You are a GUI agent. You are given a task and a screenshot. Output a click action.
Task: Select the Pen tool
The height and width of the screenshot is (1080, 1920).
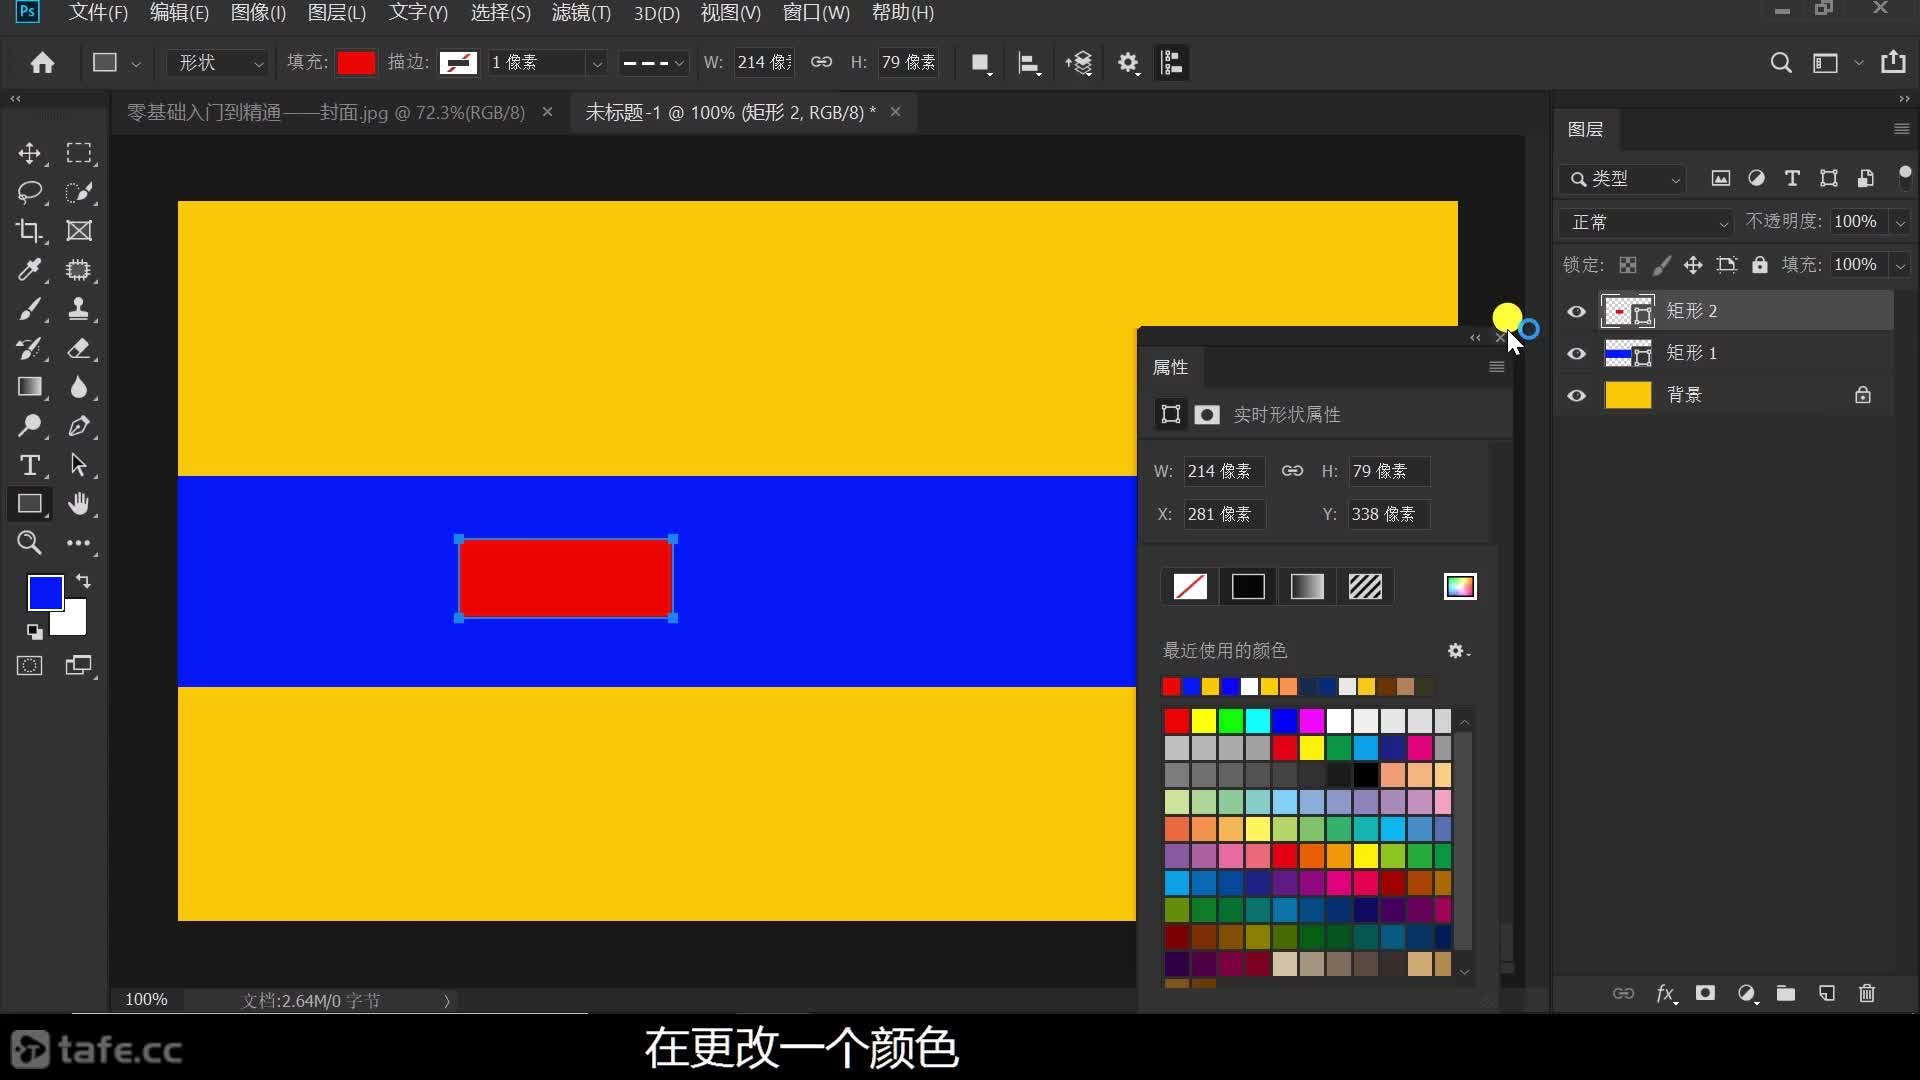point(79,426)
